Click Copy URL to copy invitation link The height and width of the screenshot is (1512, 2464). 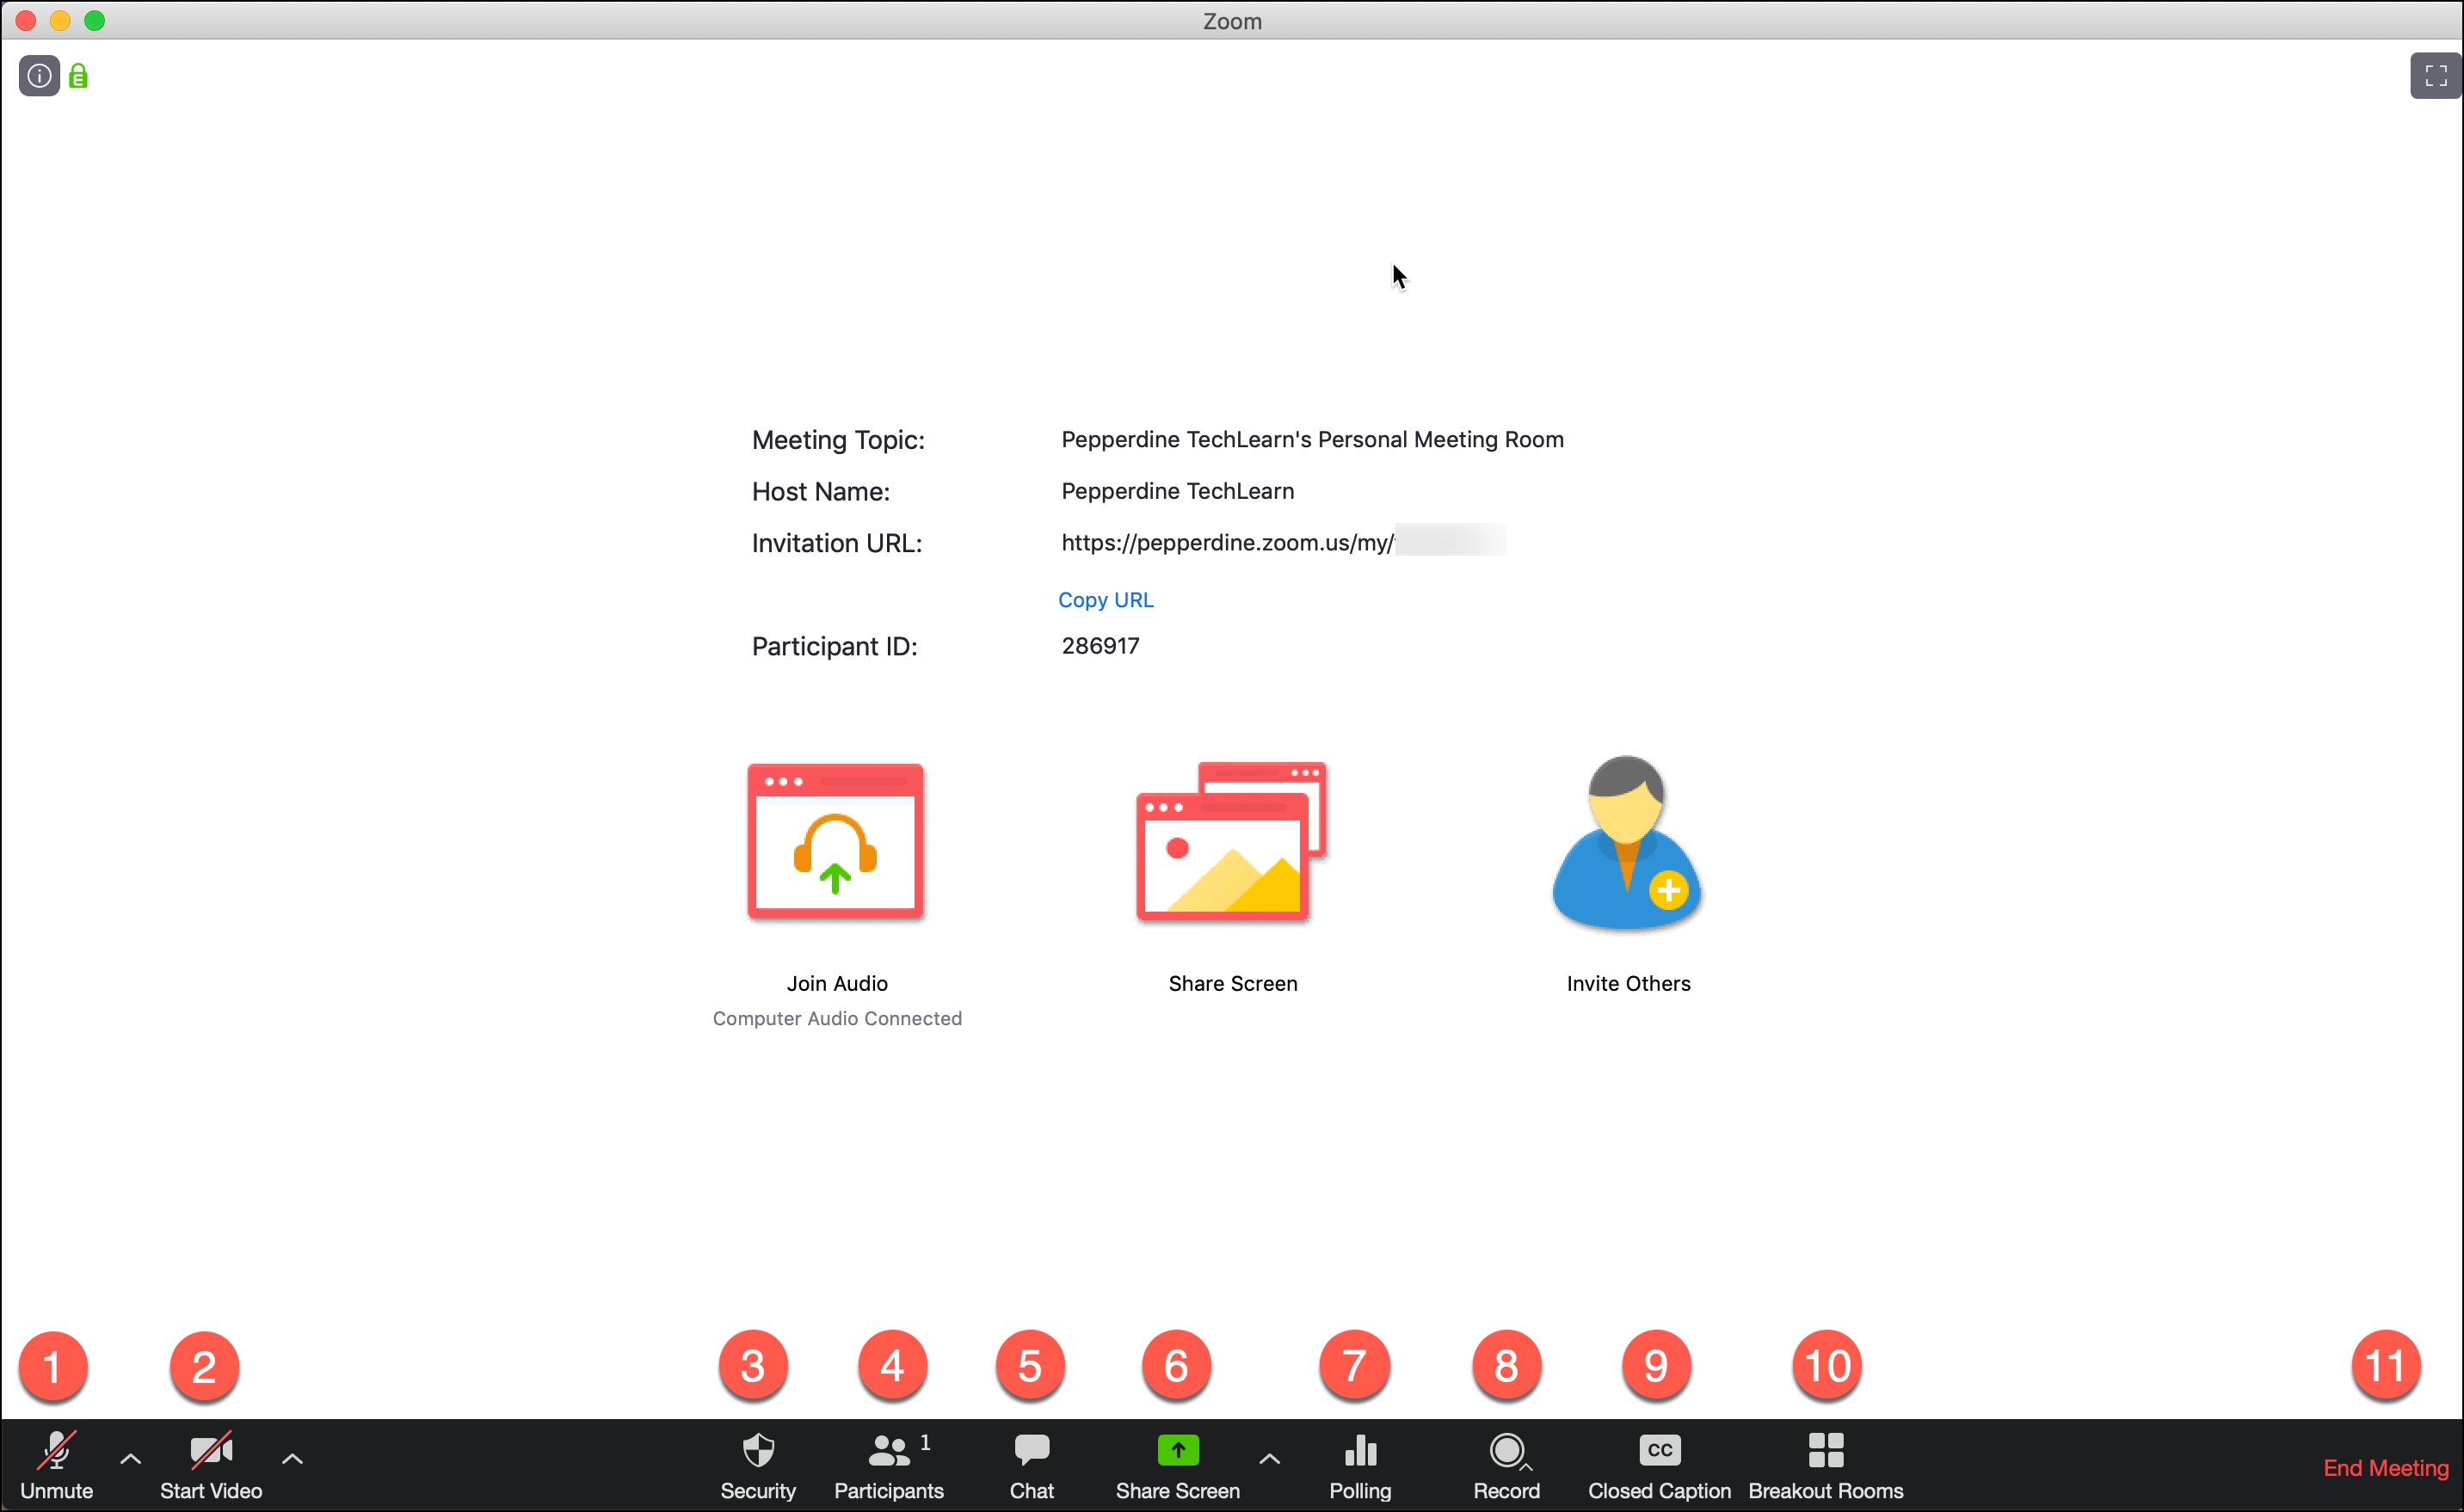(1106, 599)
